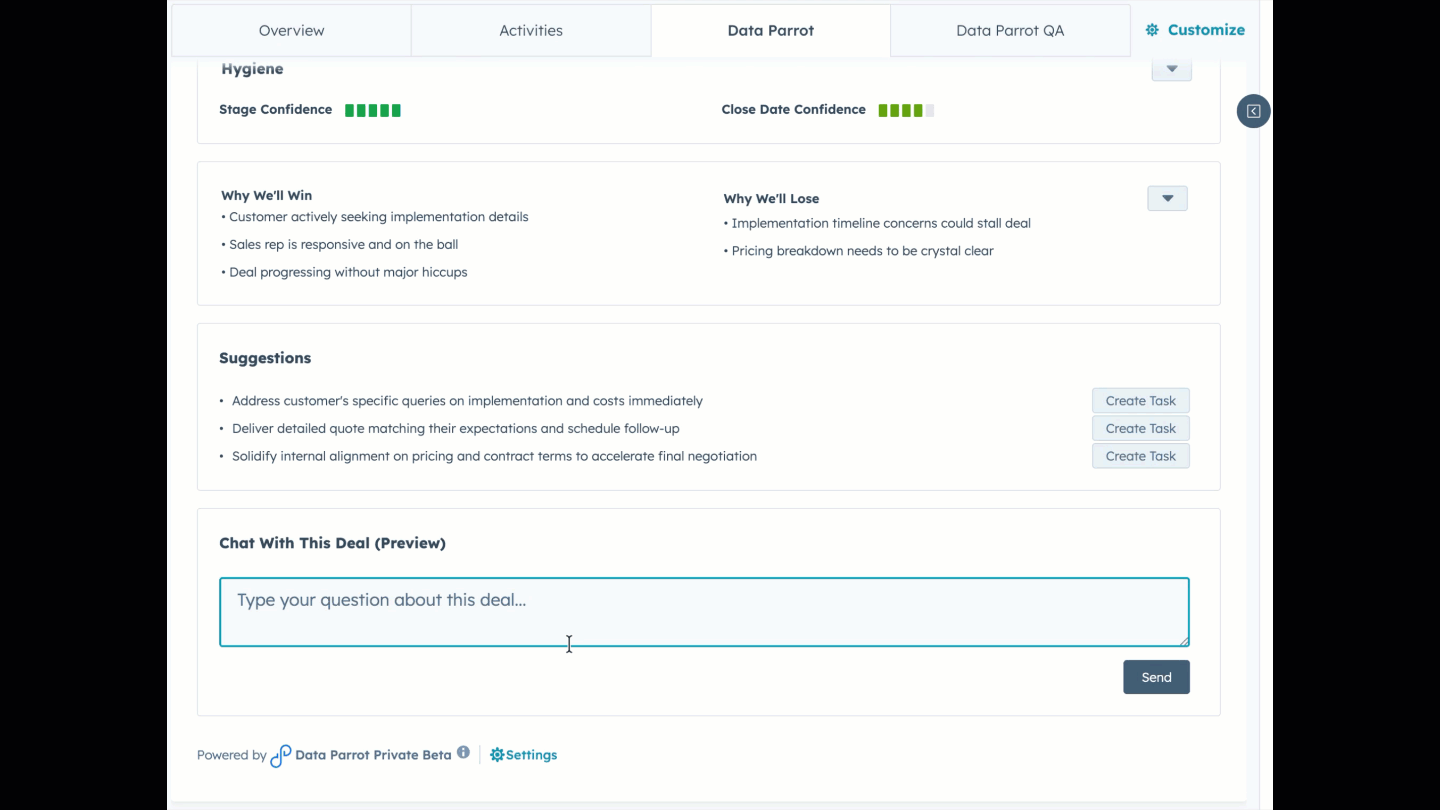Image resolution: width=1440 pixels, height=810 pixels.
Task: Click the Stage Confidence bar indicator
Action: click(x=372, y=110)
